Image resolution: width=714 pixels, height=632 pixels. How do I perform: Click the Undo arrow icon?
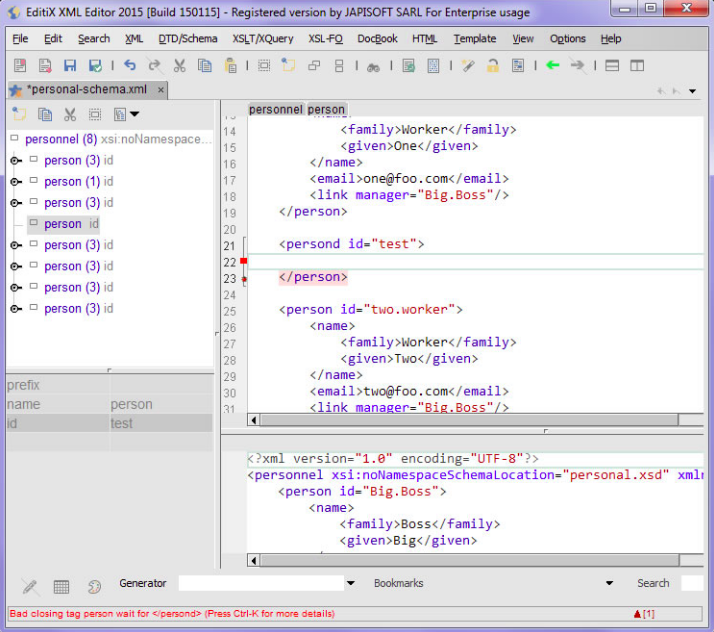(130, 66)
